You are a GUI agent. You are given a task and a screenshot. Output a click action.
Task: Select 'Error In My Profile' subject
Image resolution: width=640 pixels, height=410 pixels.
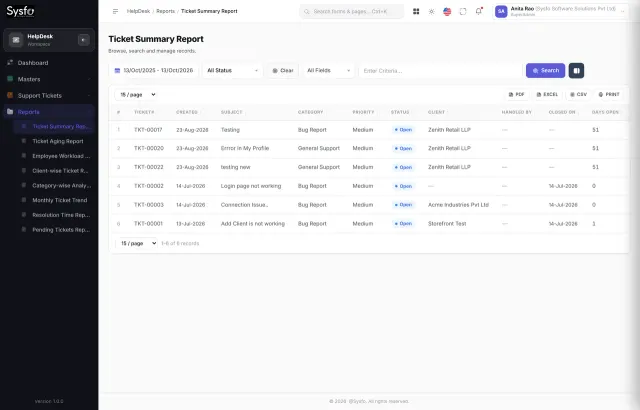coord(245,148)
